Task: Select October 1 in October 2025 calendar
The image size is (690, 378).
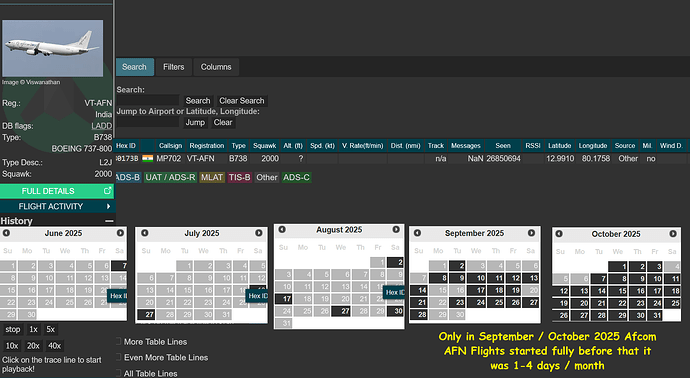Action: tap(618, 266)
